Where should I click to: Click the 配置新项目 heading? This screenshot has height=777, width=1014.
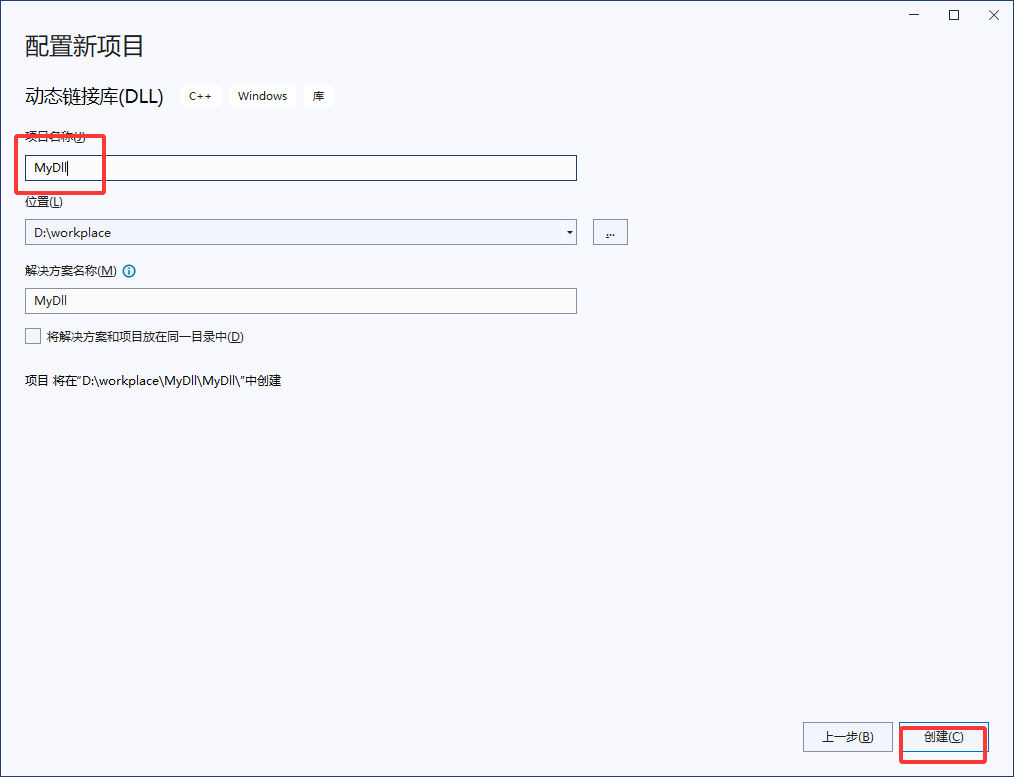pos(84,46)
